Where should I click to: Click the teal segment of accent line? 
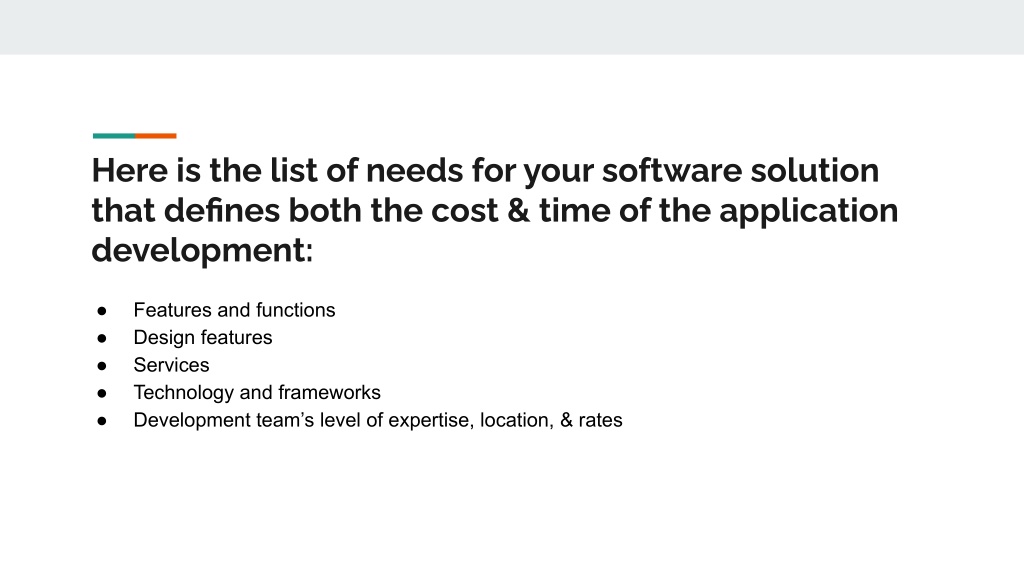[114, 136]
